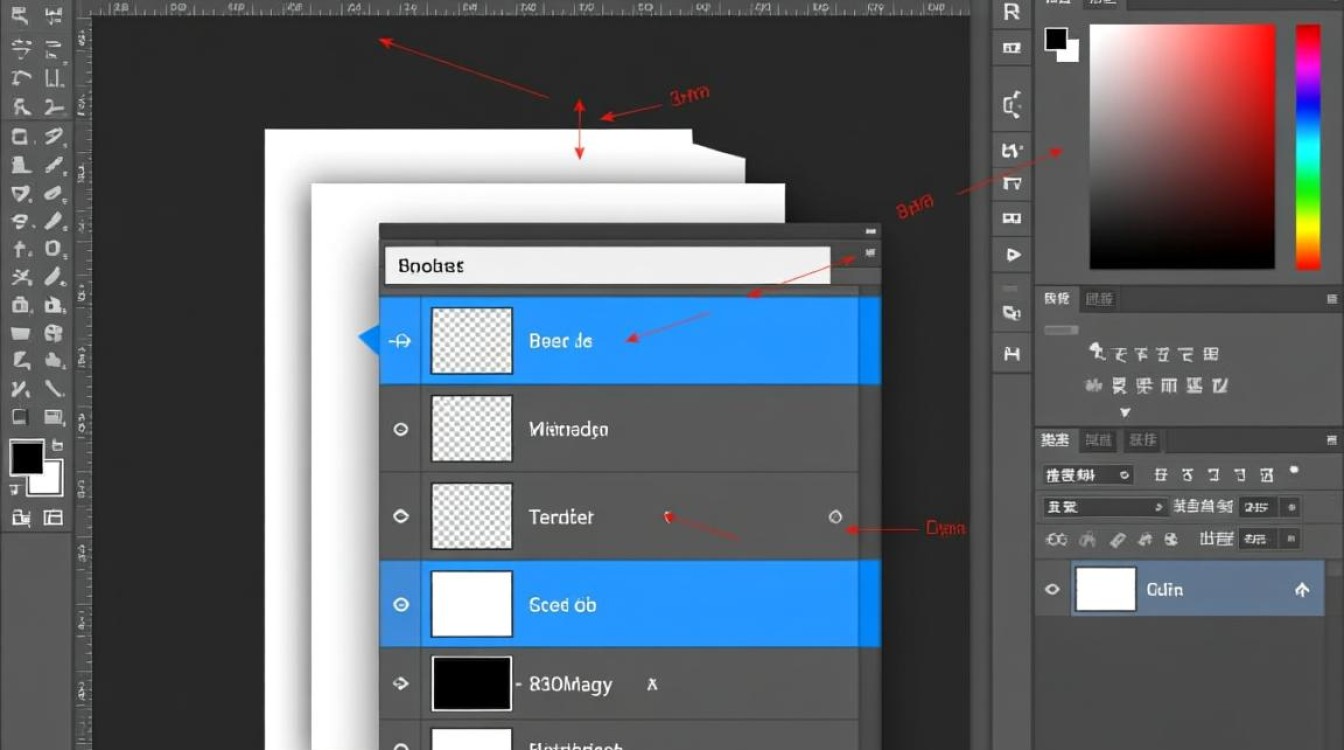Select the rectangular marquee tool in left toolbar

coord(20,136)
